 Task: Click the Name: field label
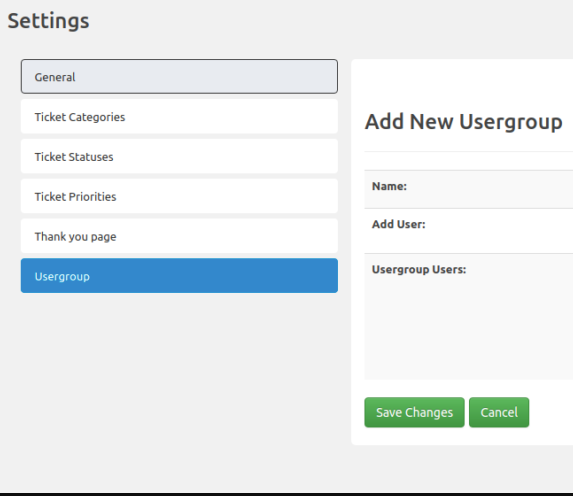point(389,186)
